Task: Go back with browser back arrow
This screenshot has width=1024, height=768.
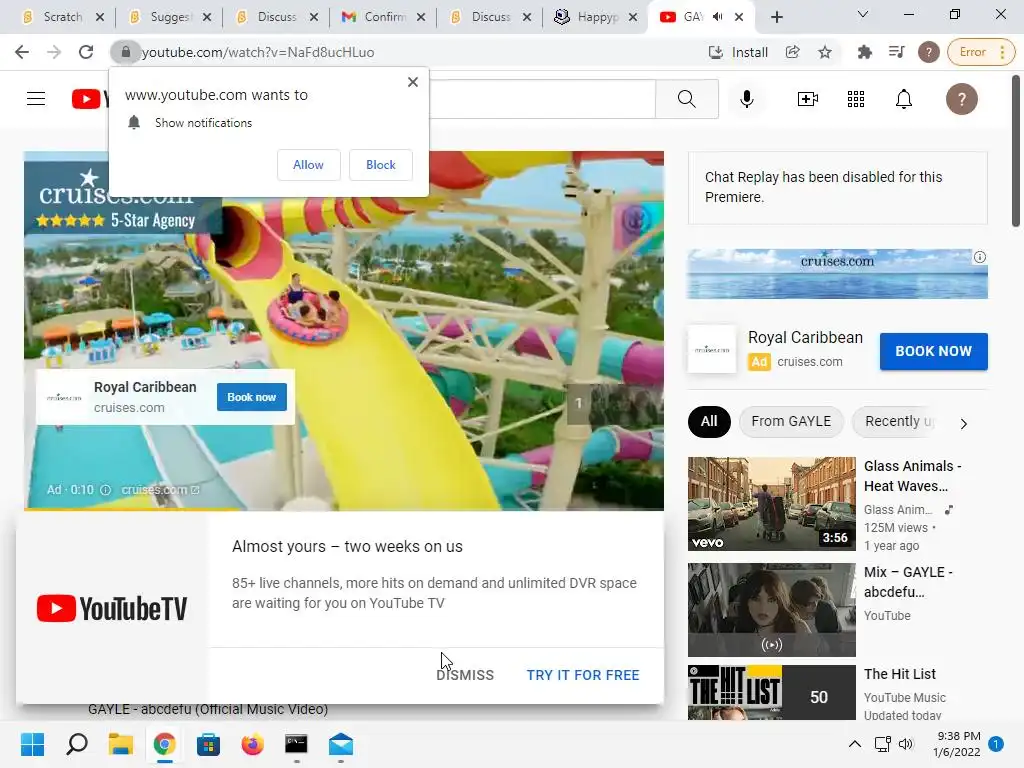Action: [x=22, y=52]
